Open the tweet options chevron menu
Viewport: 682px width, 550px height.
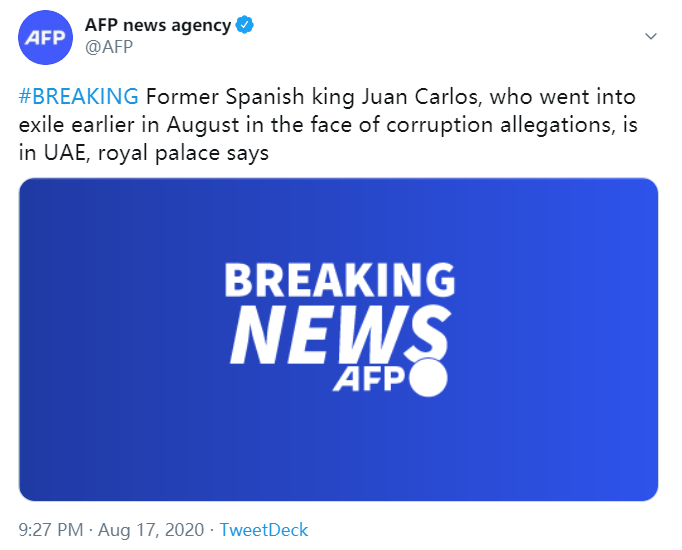point(650,36)
